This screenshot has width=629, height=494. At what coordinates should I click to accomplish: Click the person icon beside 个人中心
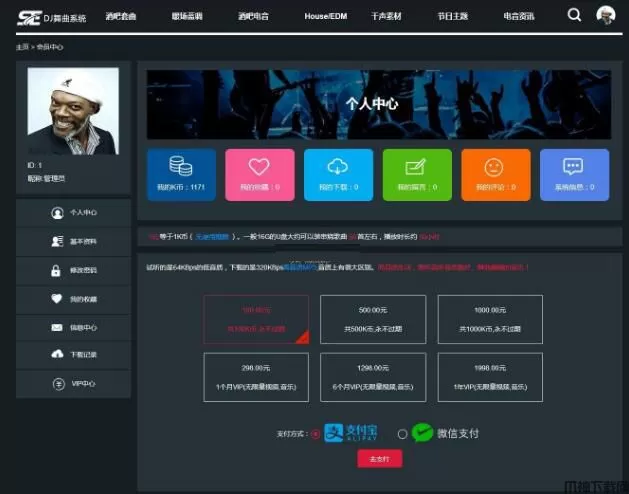coord(57,213)
